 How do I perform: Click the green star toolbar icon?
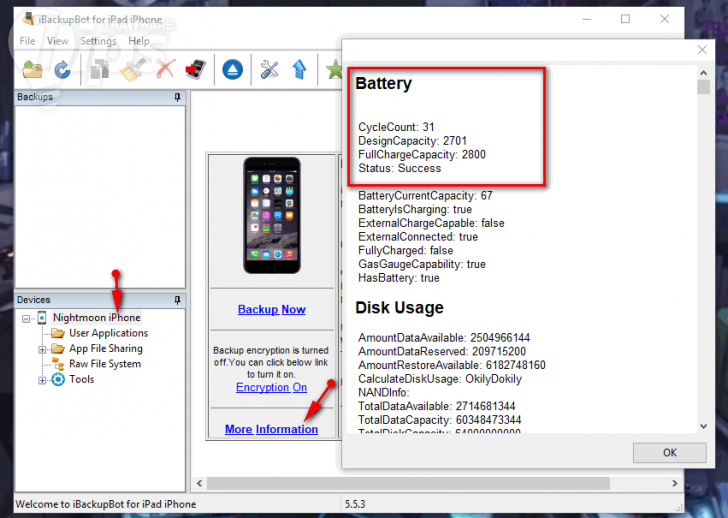pos(334,70)
